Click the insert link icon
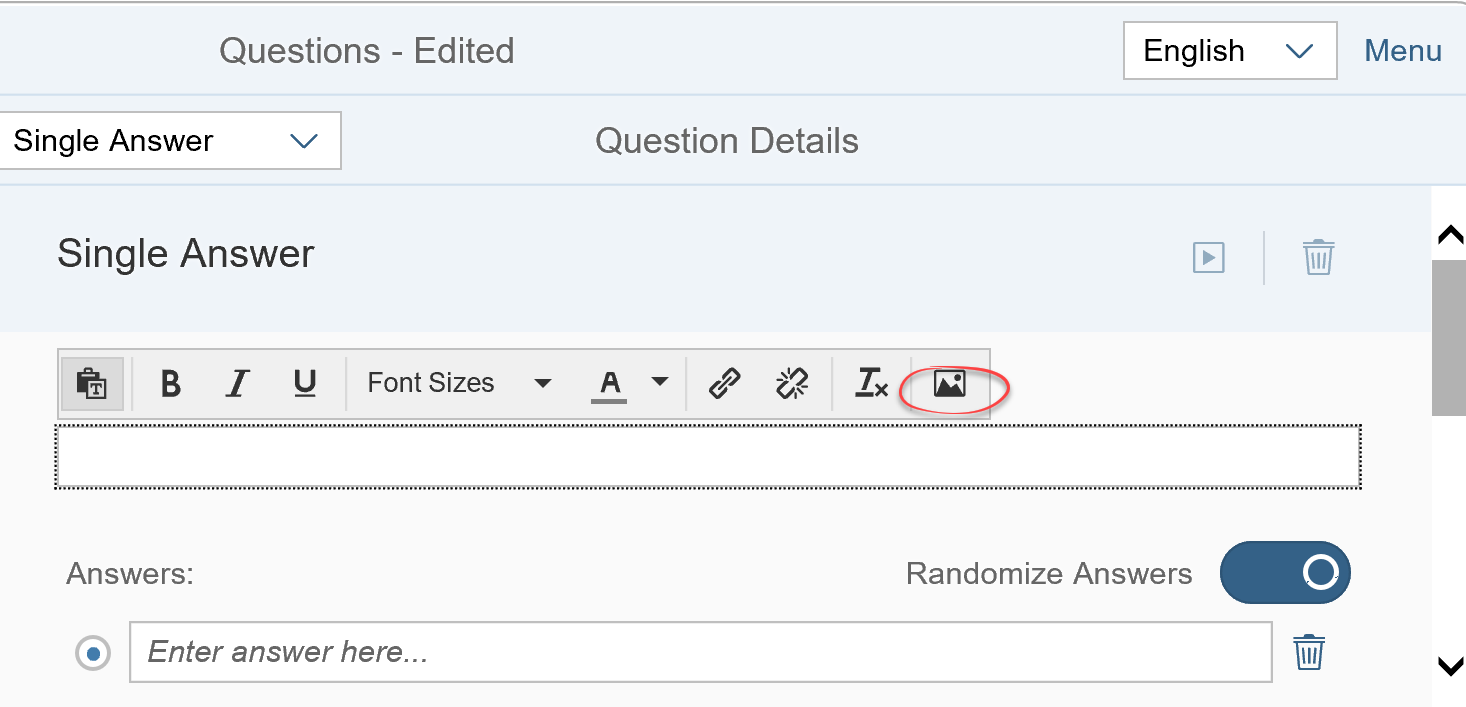This screenshot has height=707, width=1466. (x=724, y=383)
